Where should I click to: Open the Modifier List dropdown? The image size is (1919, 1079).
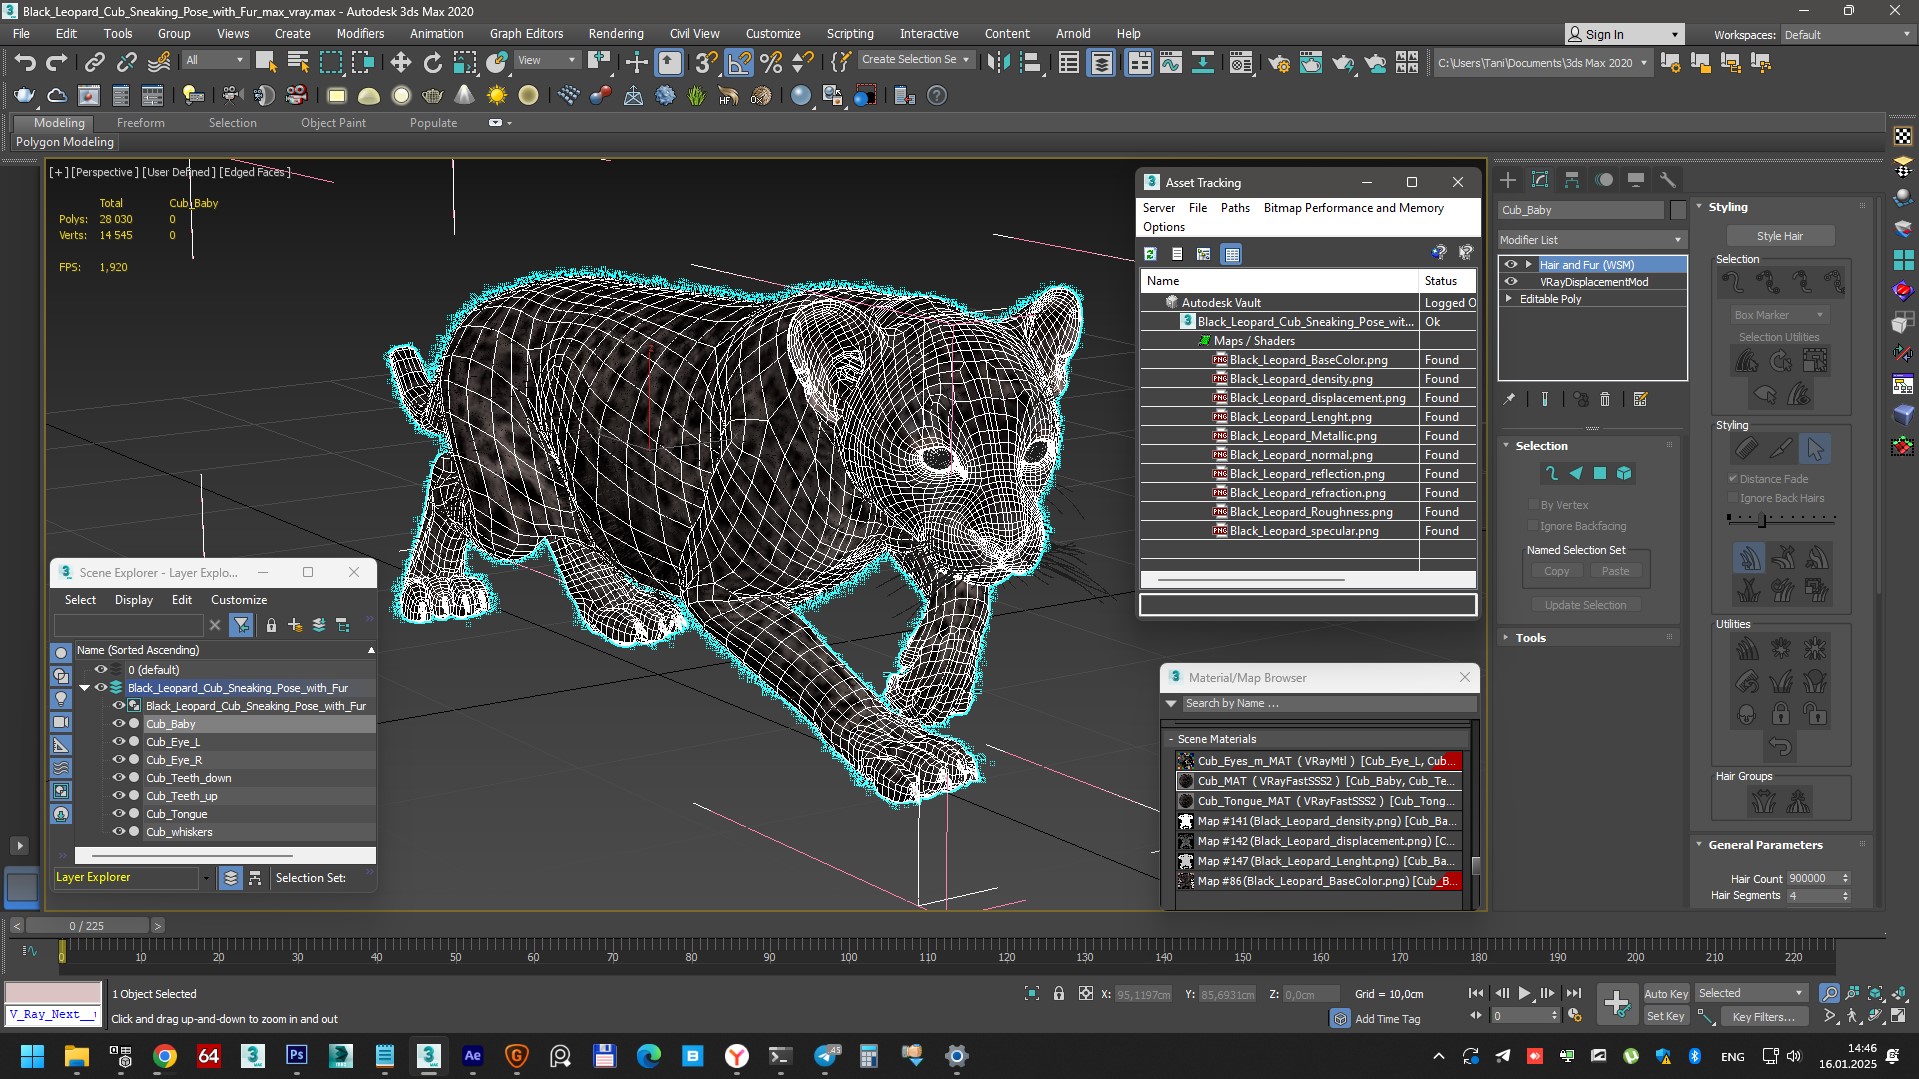(x=1592, y=240)
